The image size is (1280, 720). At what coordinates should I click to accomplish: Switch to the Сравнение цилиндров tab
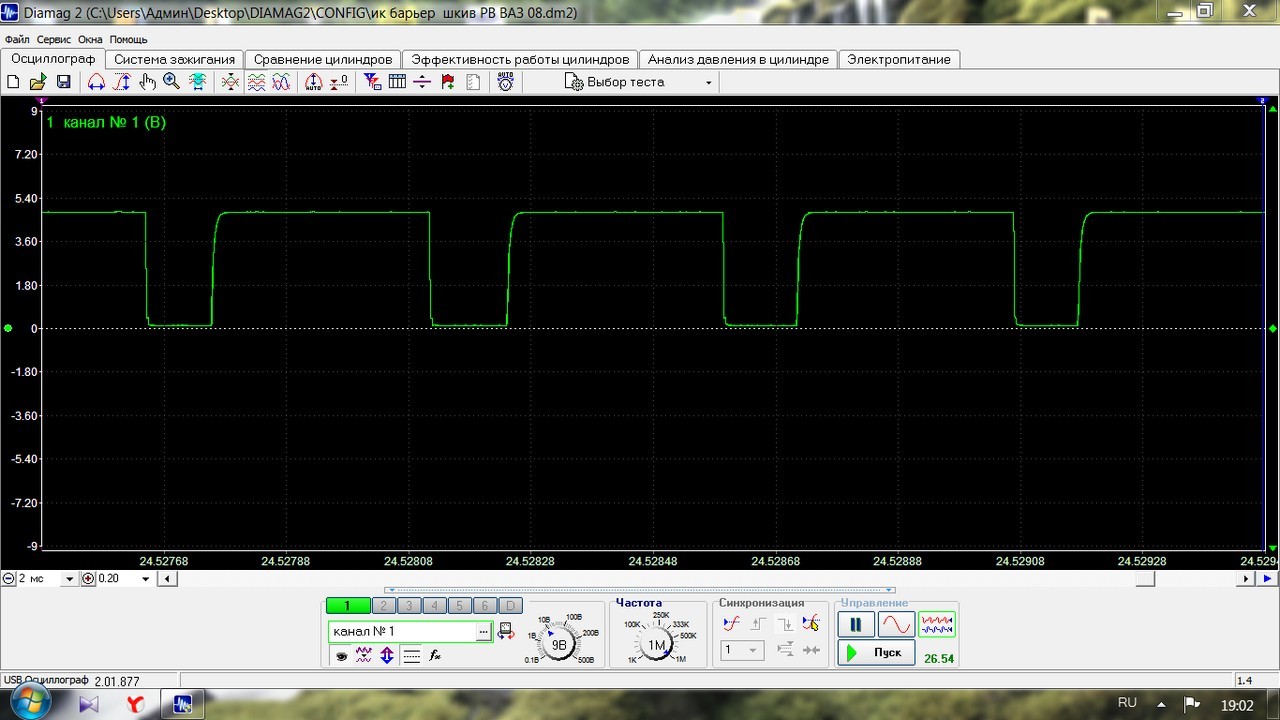click(323, 59)
